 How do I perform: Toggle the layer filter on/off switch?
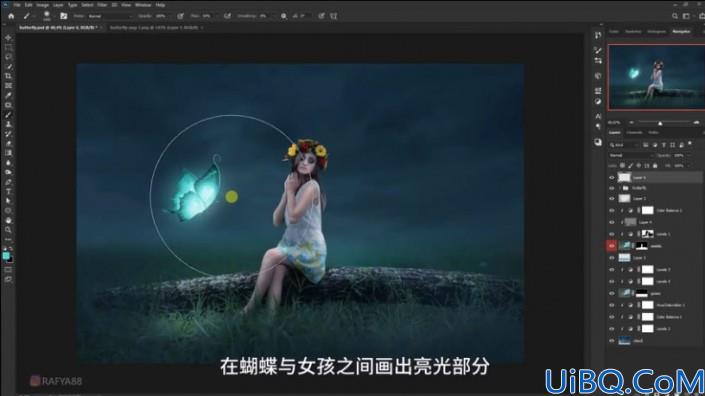pos(690,144)
